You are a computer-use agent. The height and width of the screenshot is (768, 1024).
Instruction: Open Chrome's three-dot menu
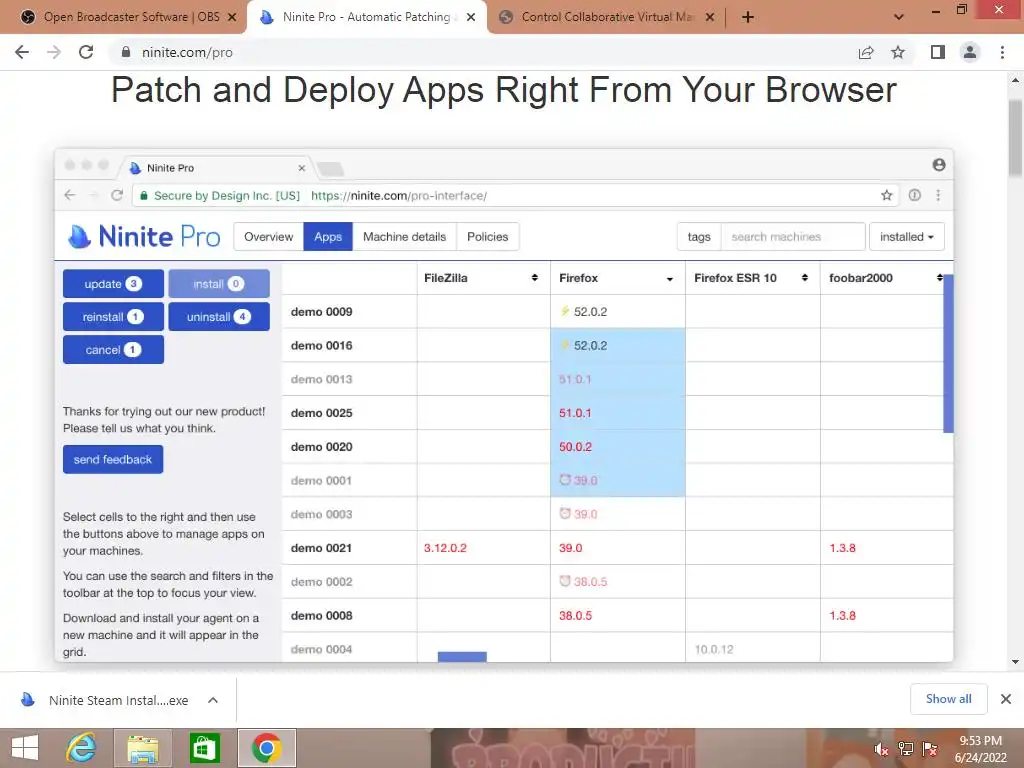click(x=1002, y=52)
